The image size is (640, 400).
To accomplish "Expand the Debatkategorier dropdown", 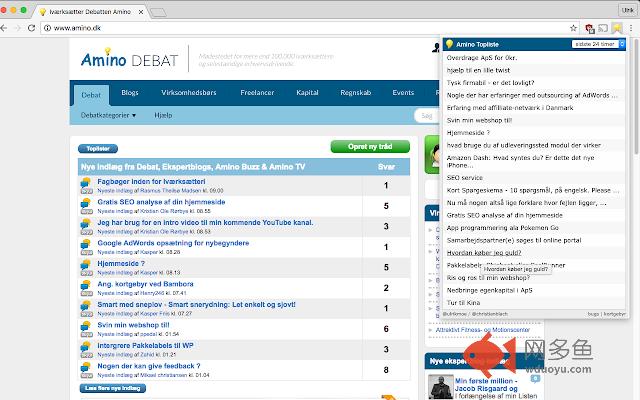I will point(108,116).
